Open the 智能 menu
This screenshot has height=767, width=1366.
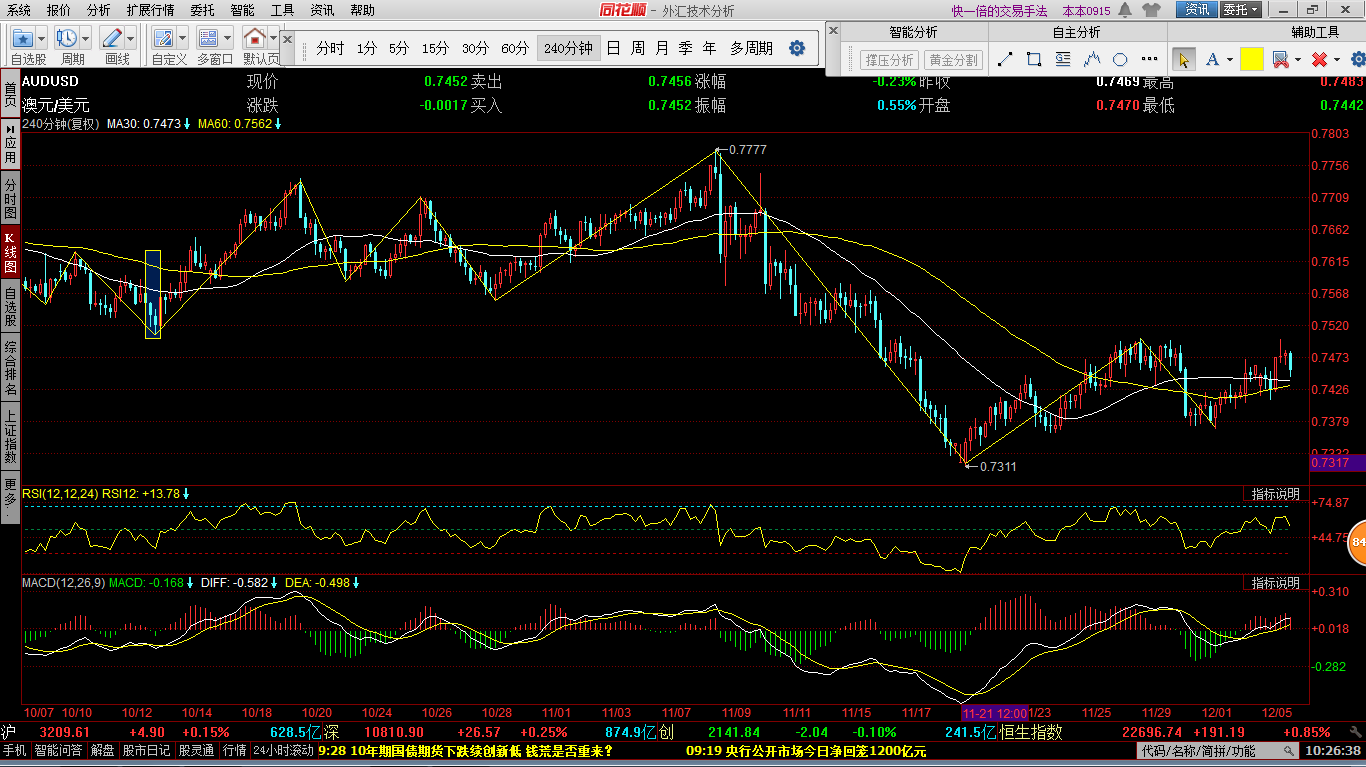click(x=242, y=10)
